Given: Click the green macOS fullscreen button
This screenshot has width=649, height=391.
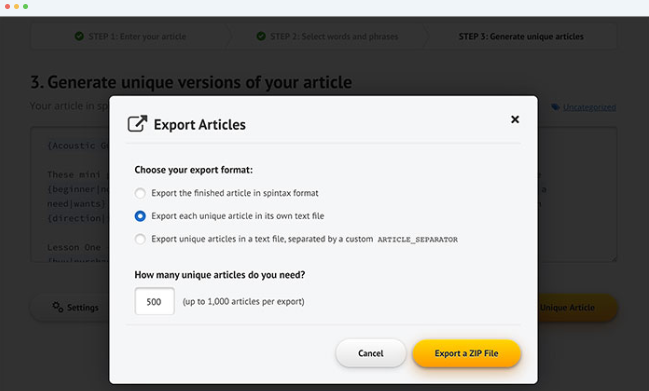Looking at the screenshot, I should (26, 6).
